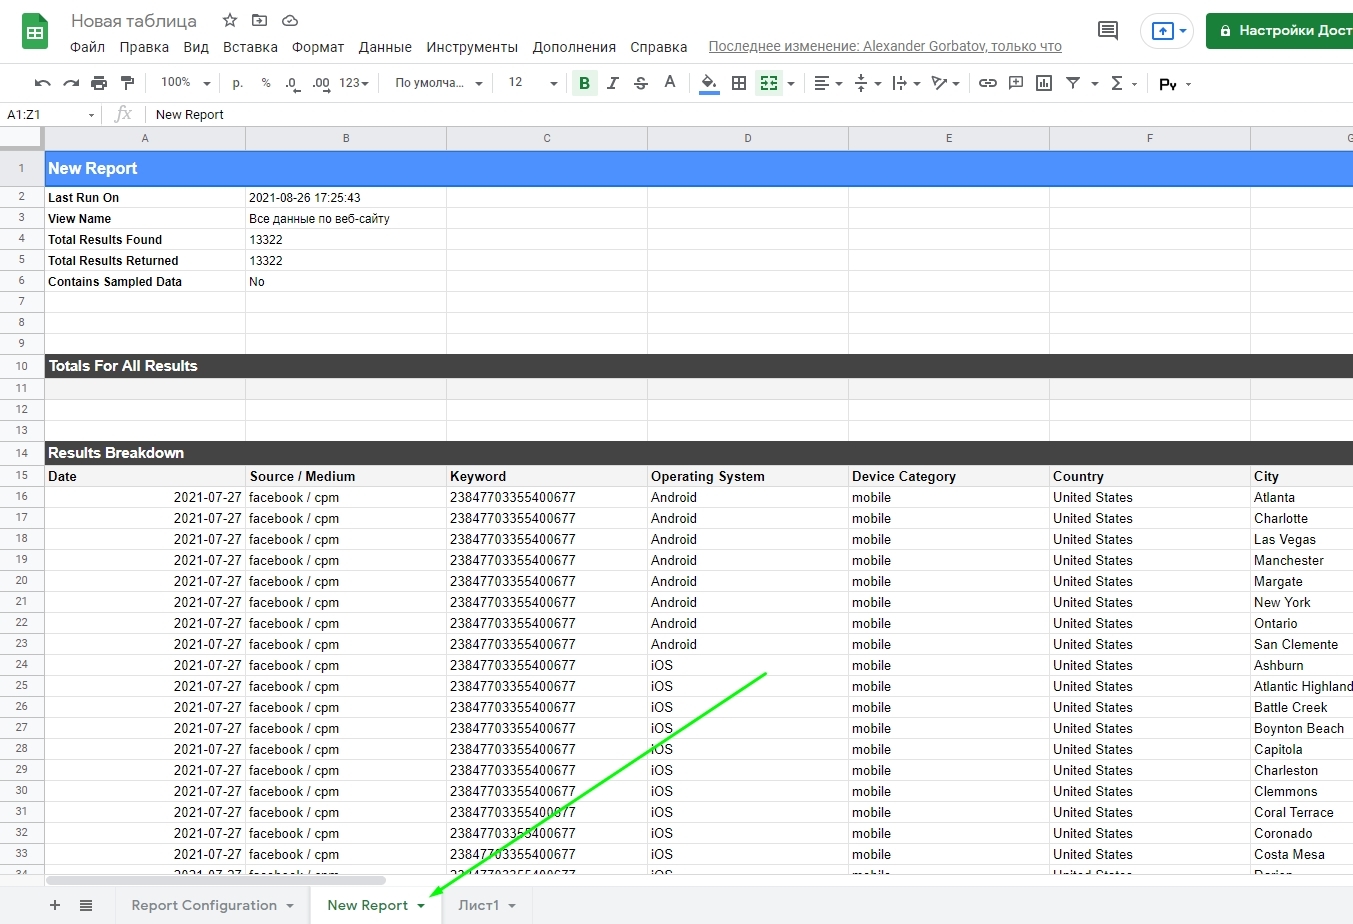The image size is (1353, 924).
Task: Select column D header
Action: (748, 138)
